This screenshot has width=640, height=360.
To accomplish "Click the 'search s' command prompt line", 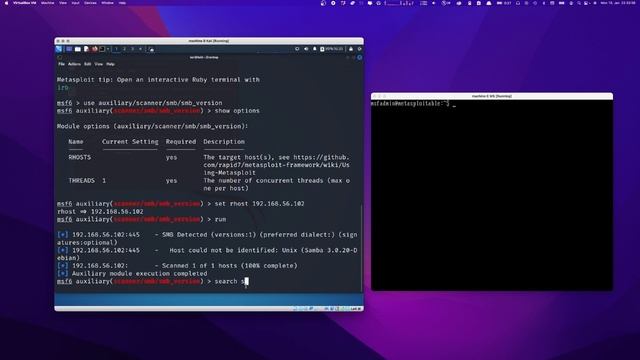I will click(x=153, y=281).
